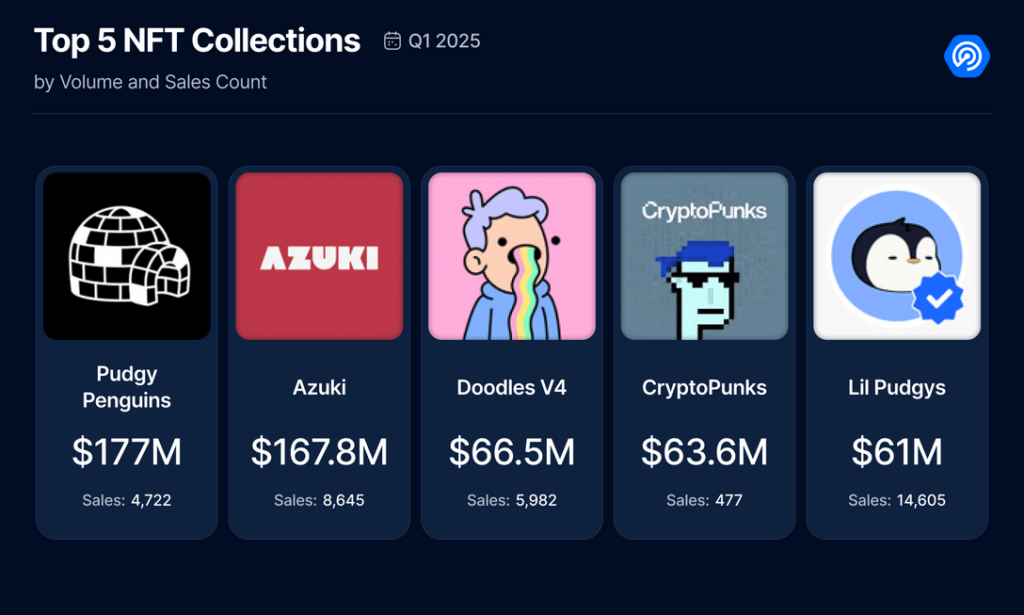1024x615 pixels.
Task: Click the CryptoPunks collection name text
Action: pyautogui.click(x=704, y=387)
